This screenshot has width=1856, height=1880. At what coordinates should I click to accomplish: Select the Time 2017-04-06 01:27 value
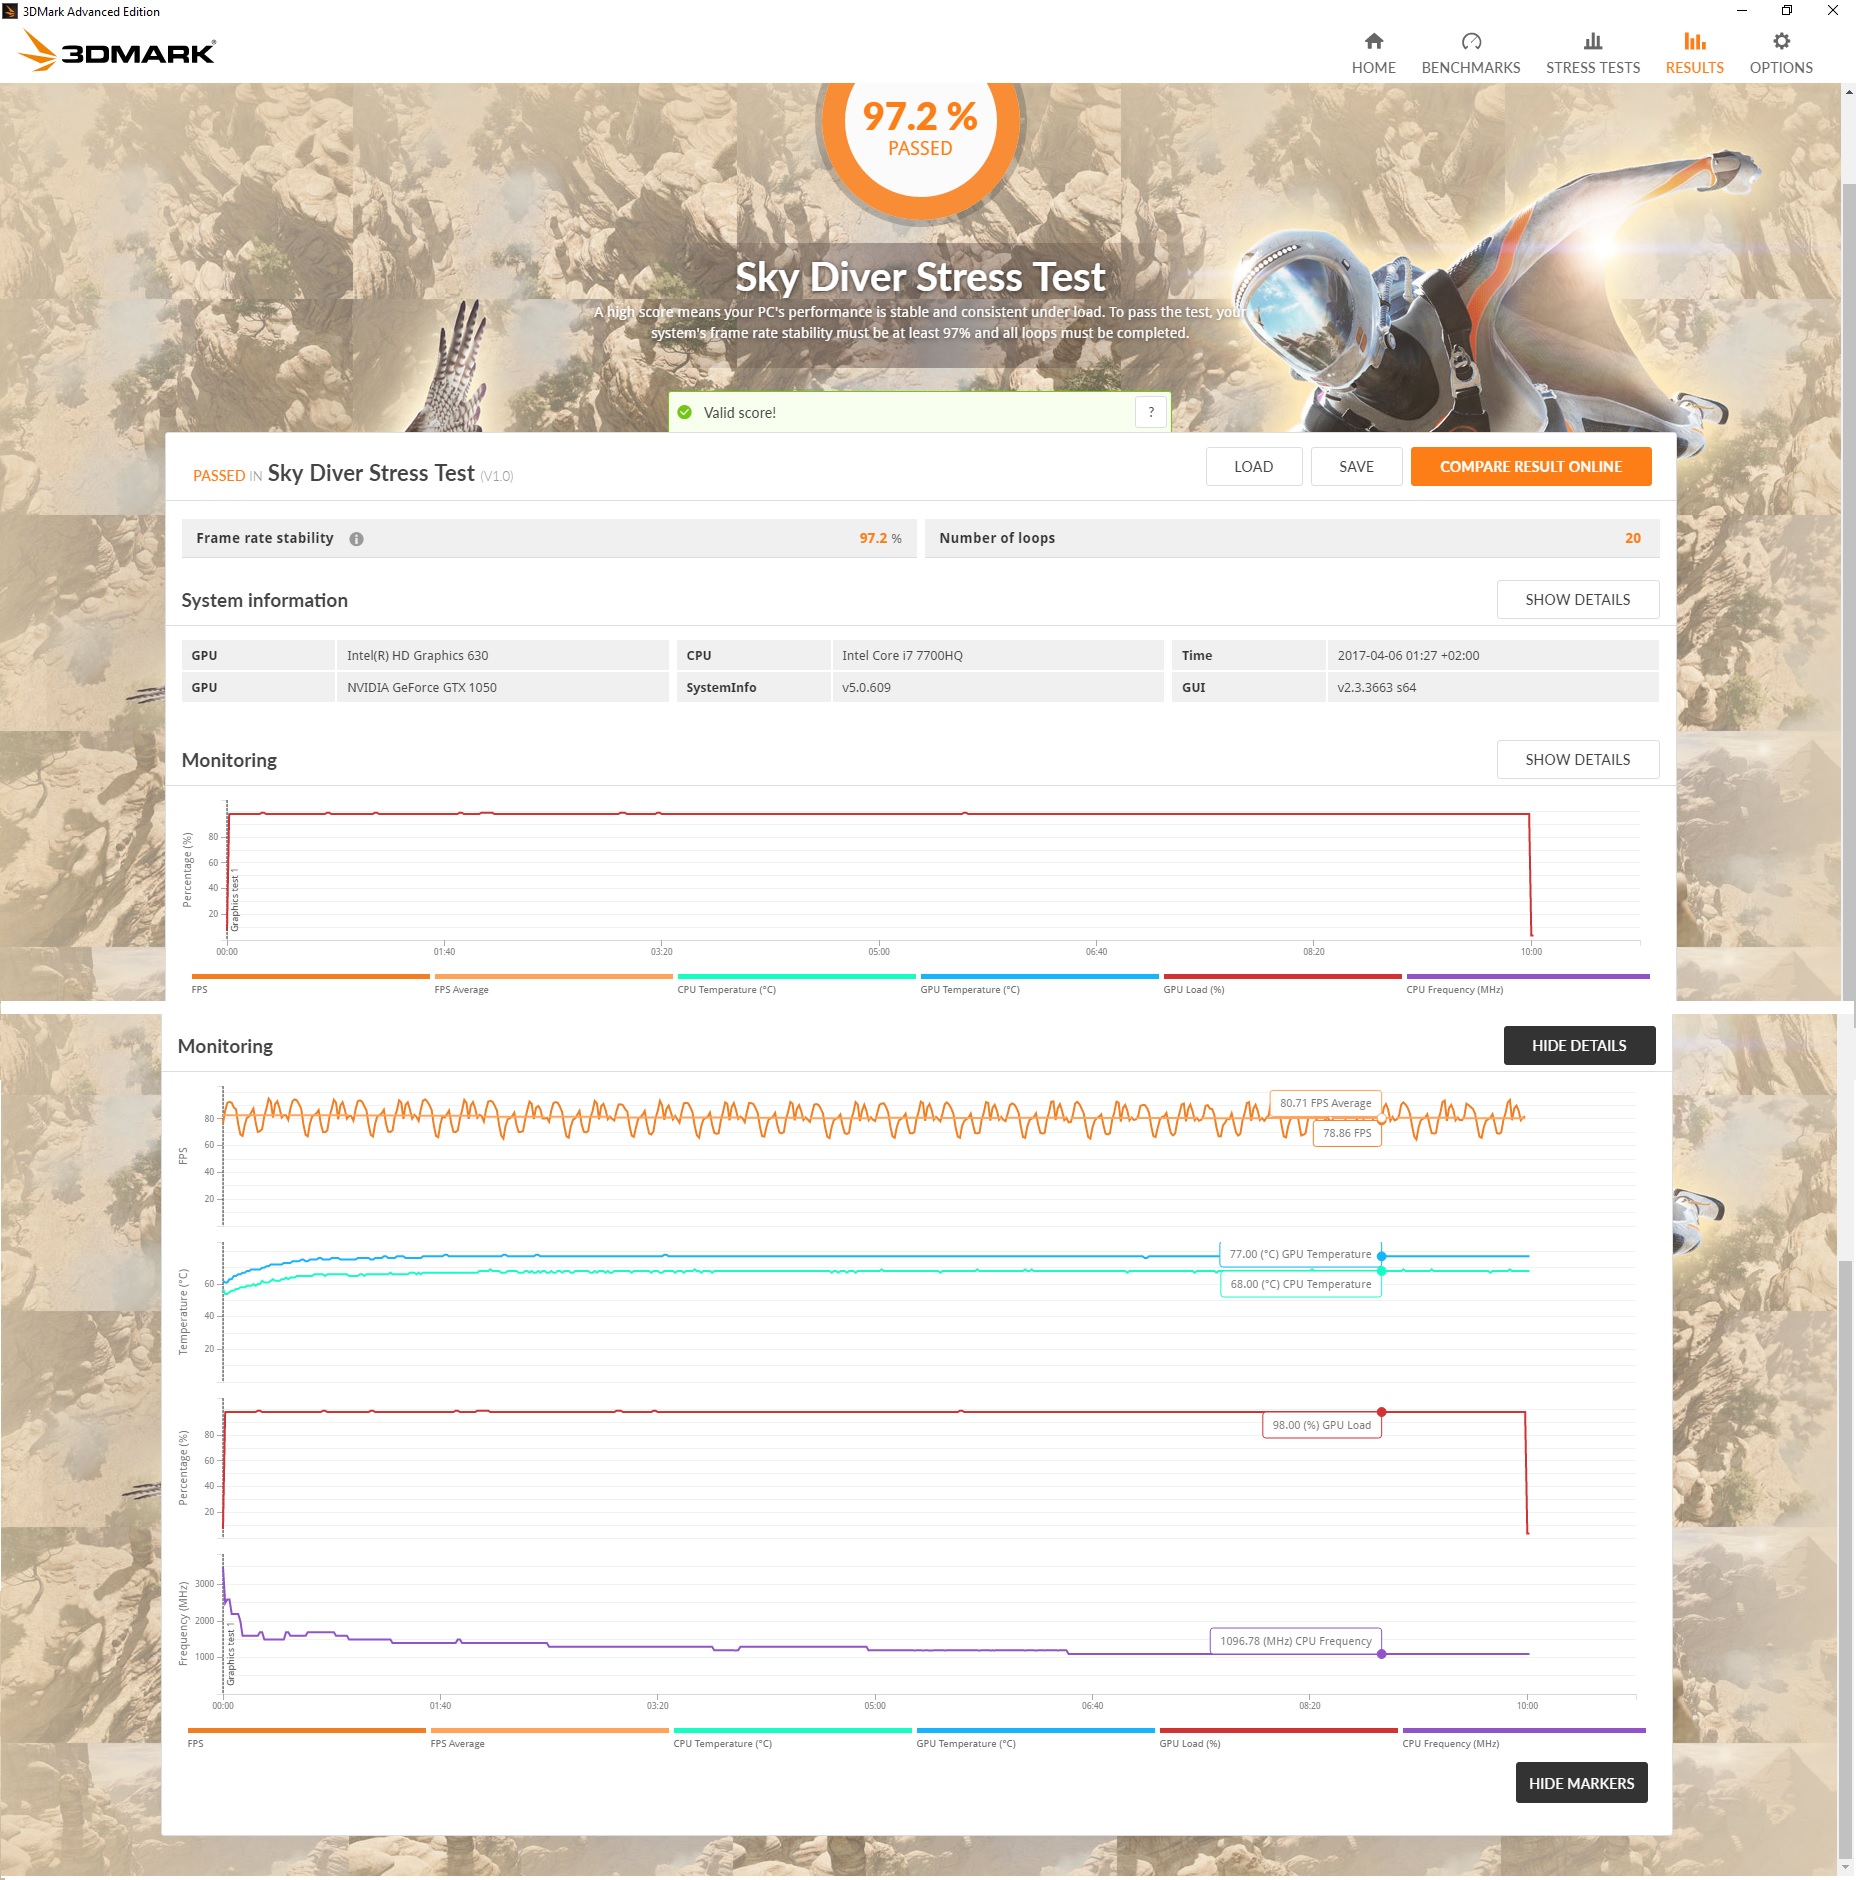coord(1408,656)
